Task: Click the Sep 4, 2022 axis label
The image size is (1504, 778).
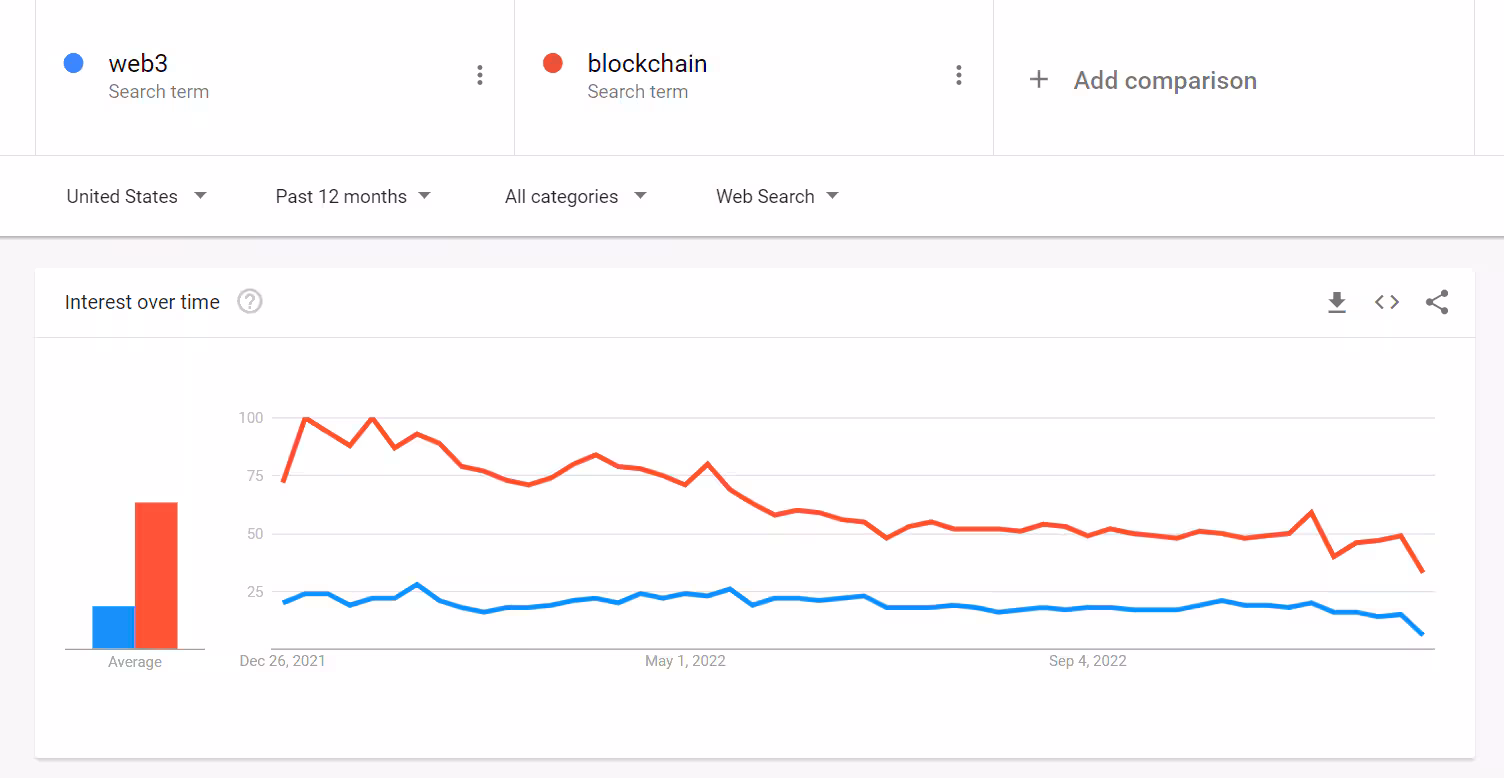Action: click(1088, 661)
